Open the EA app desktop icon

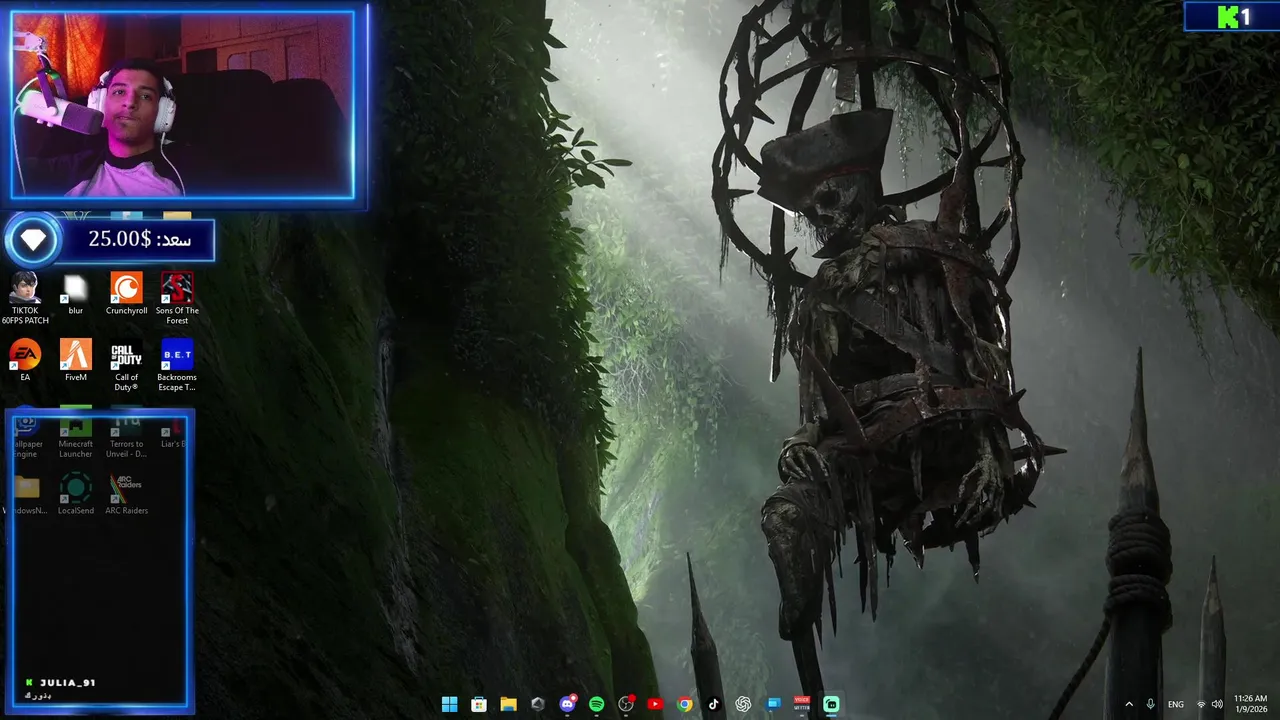click(25, 361)
